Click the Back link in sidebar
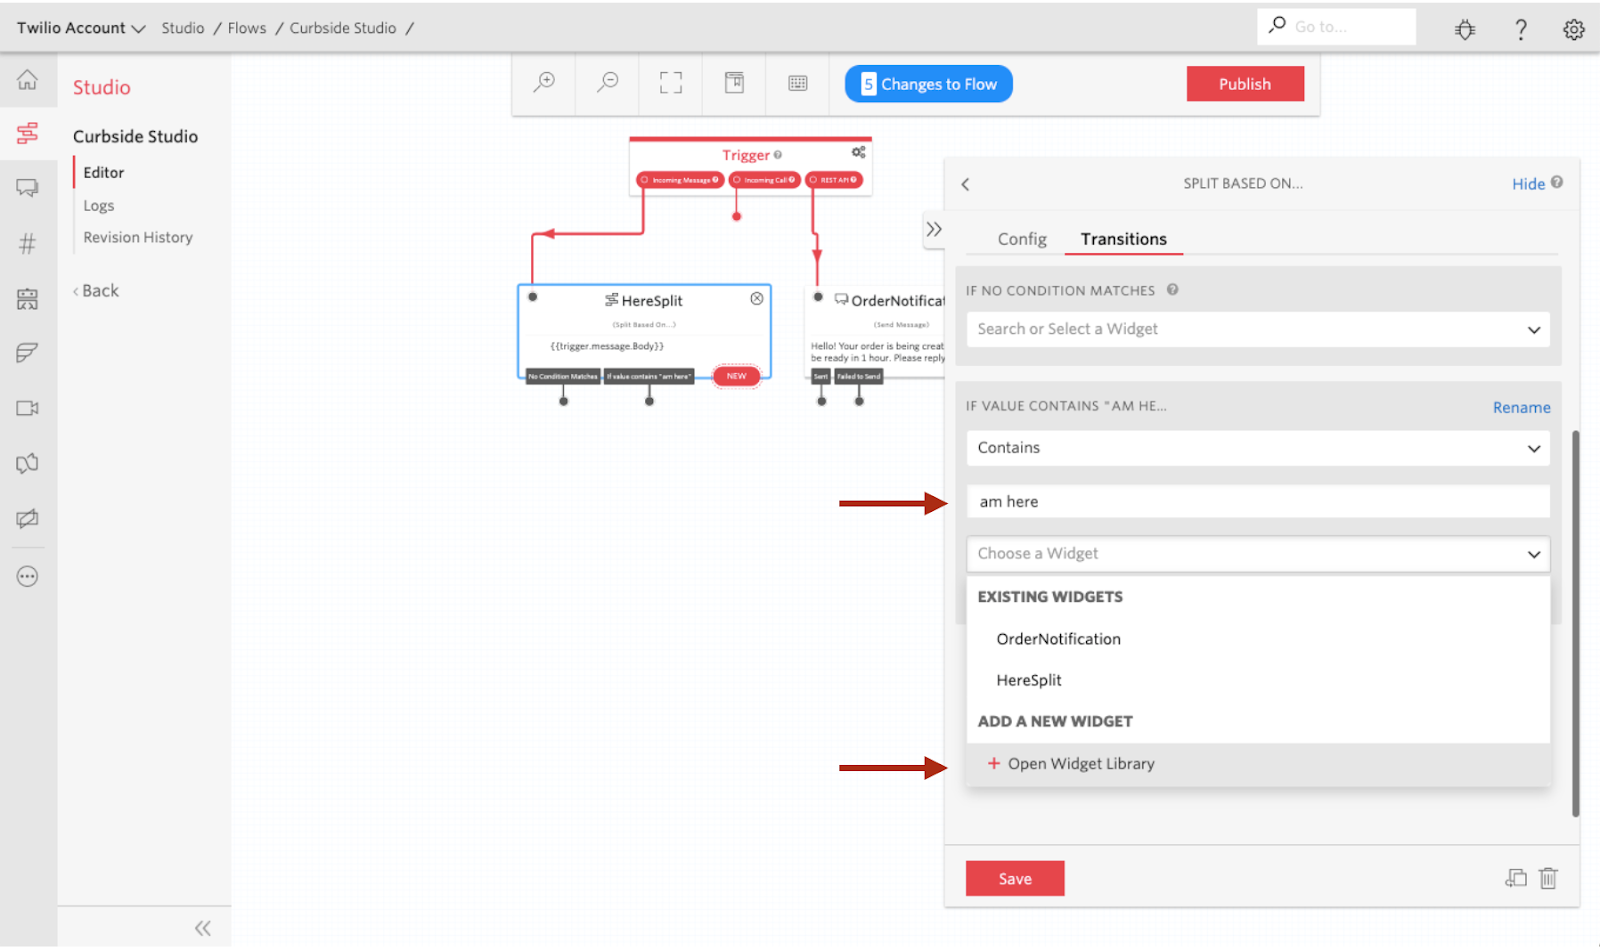The height and width of the screenshot is (951, 1600). [x=96, y=291]
